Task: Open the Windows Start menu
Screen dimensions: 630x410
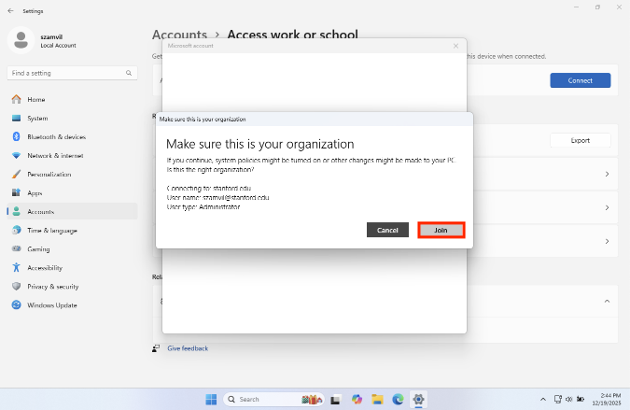Action: click(x=211, y=399)
